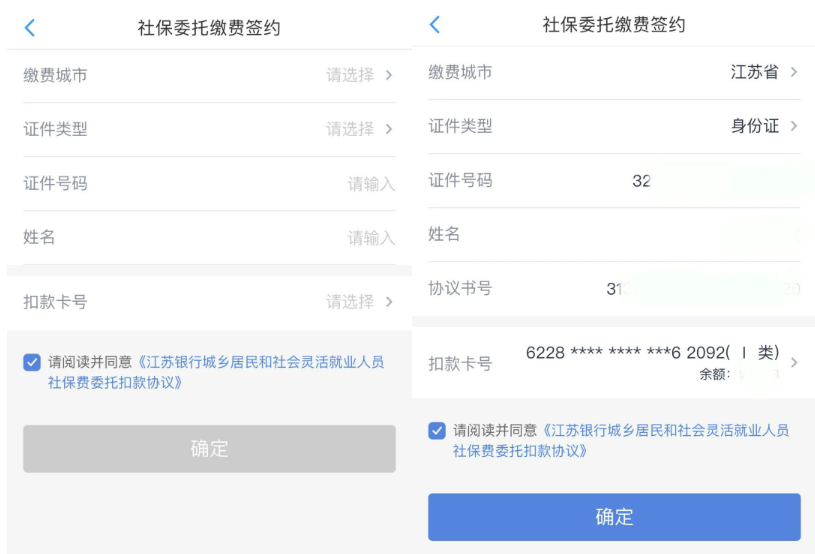This screenshot has height=554, width=815.
Task: Click 证件号码 field starting with 32
Action: pos(700,181)
